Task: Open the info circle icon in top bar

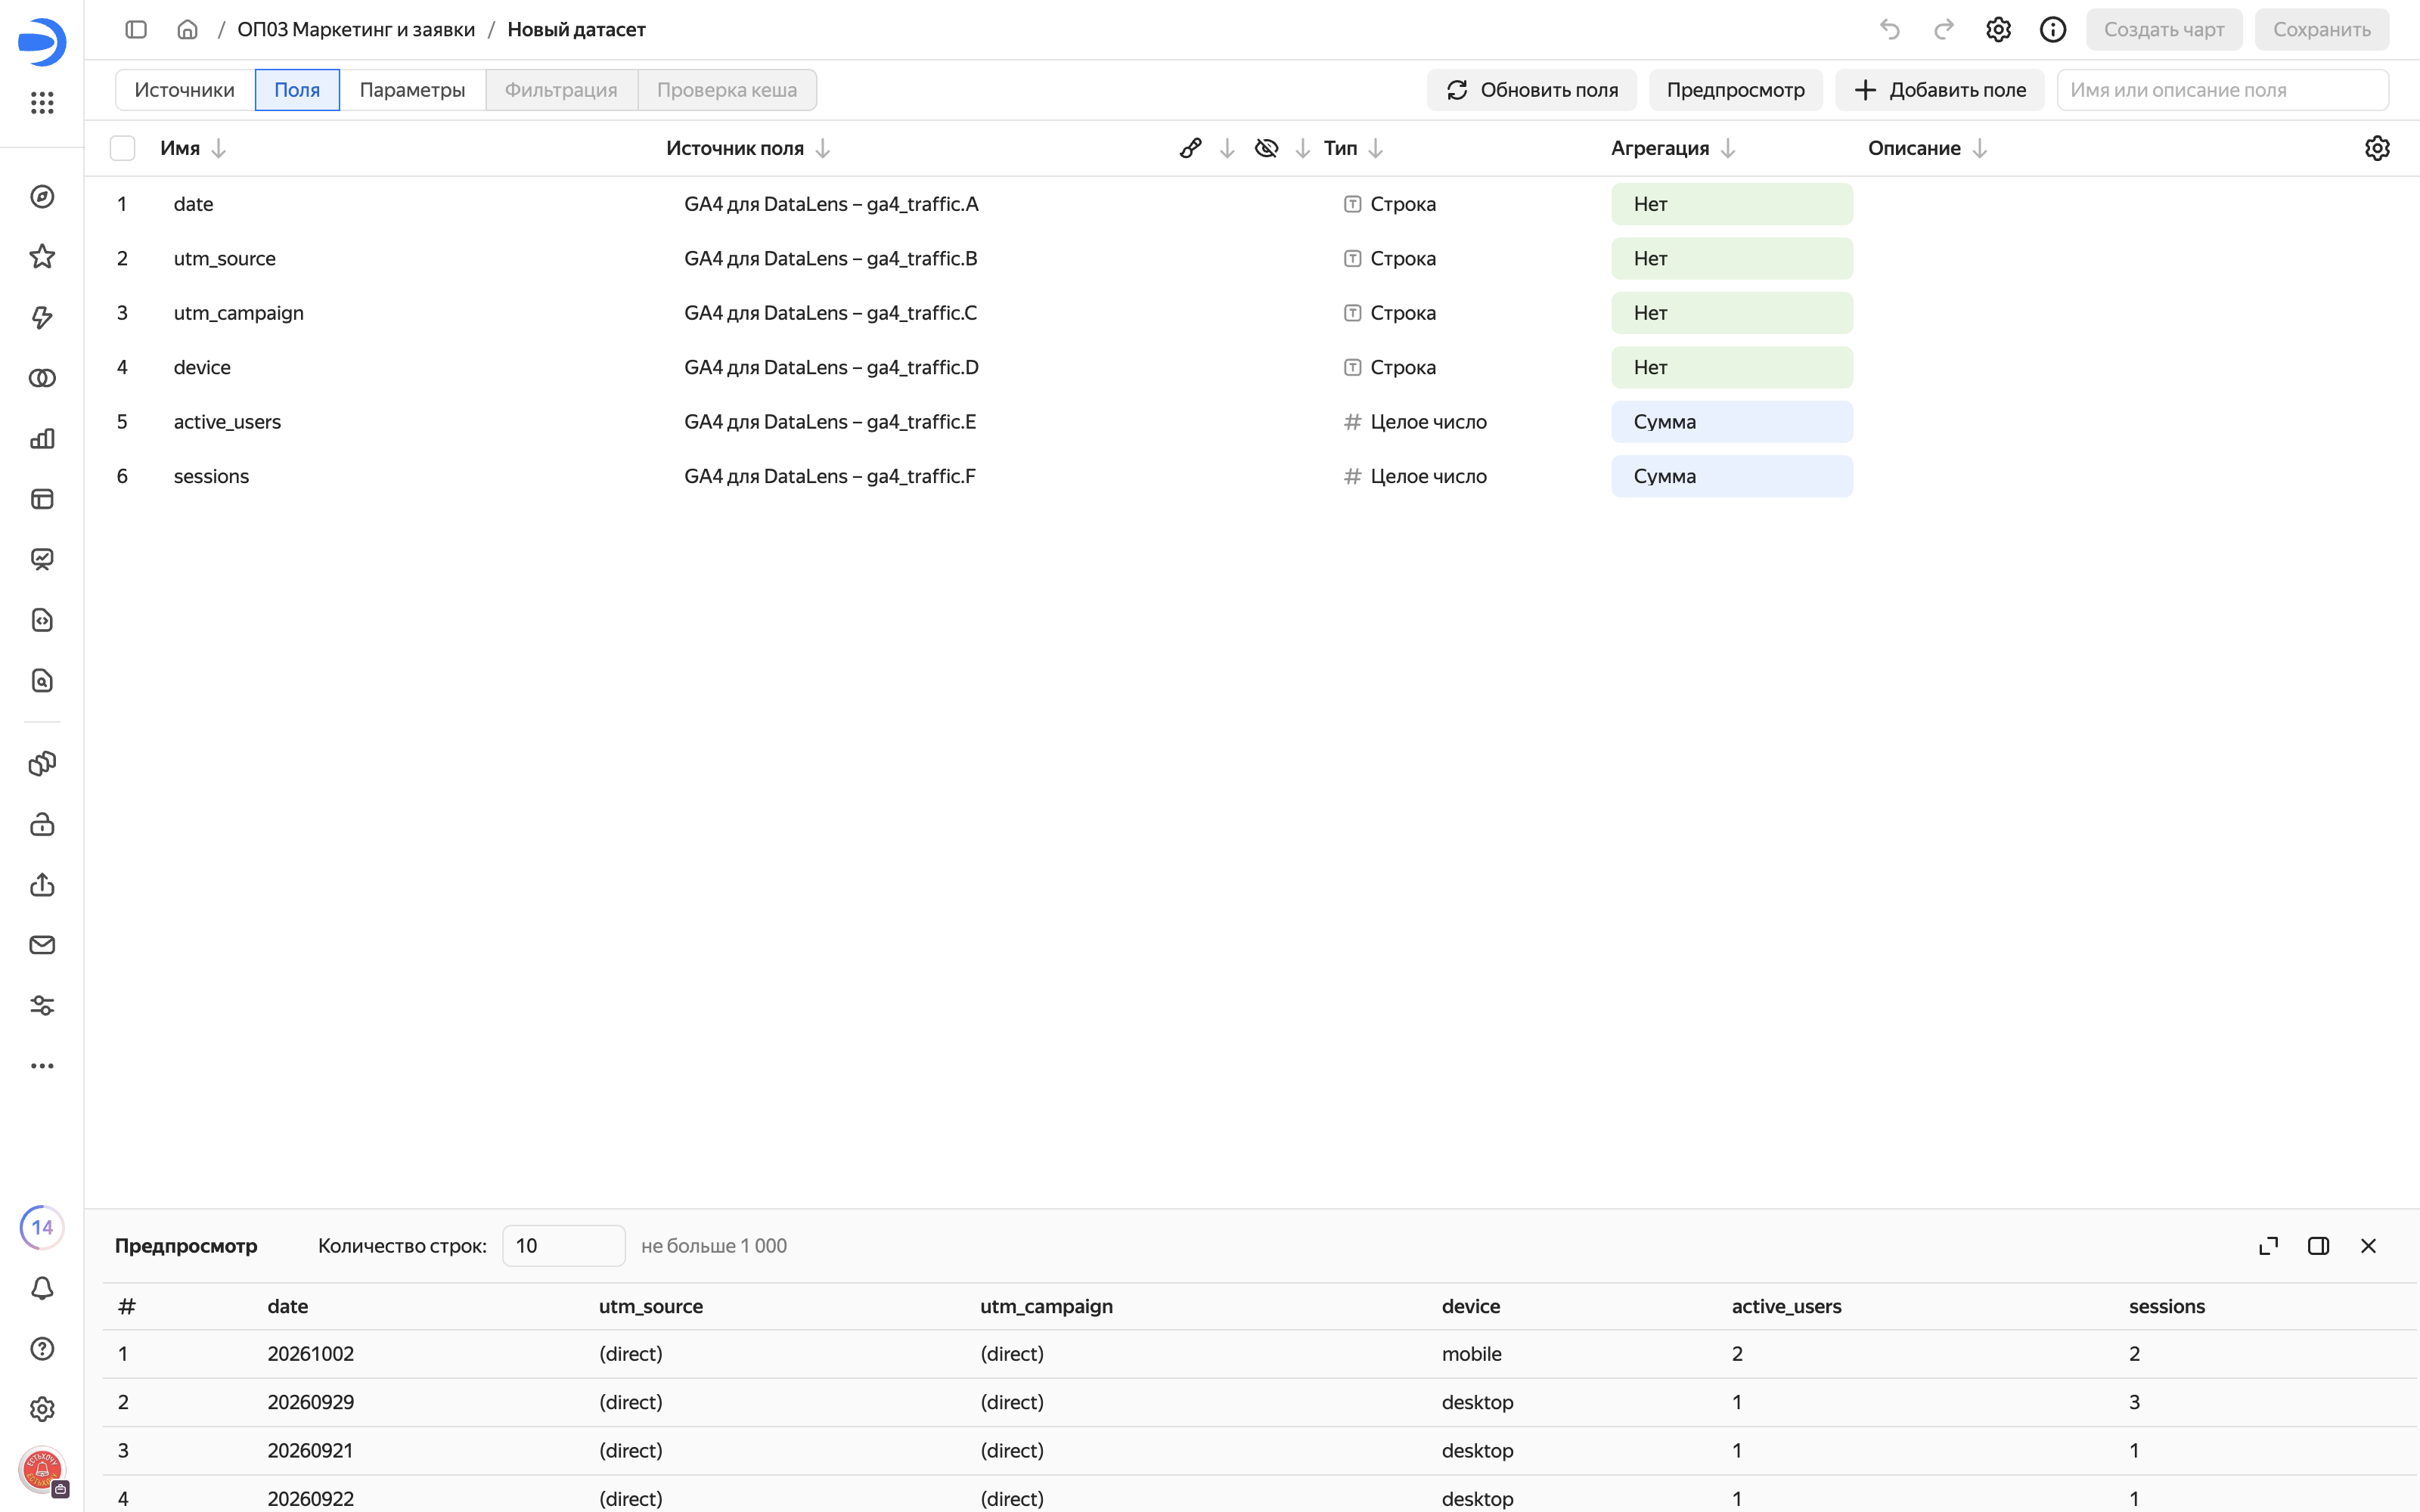Action: click(x=2053, y=29)
